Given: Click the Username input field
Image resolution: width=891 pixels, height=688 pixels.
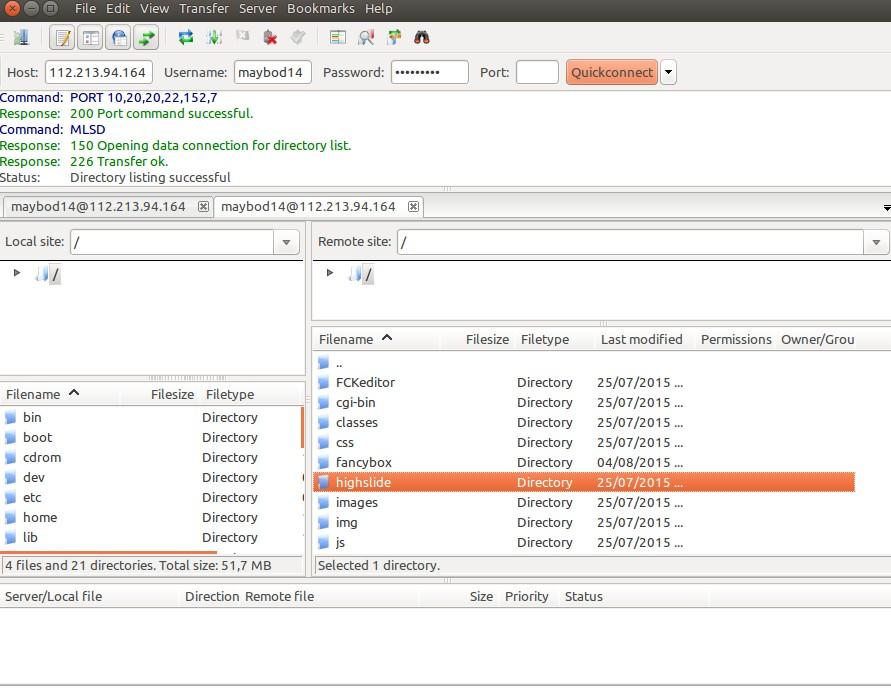Looking at the screenshot, I should (273, 72).
